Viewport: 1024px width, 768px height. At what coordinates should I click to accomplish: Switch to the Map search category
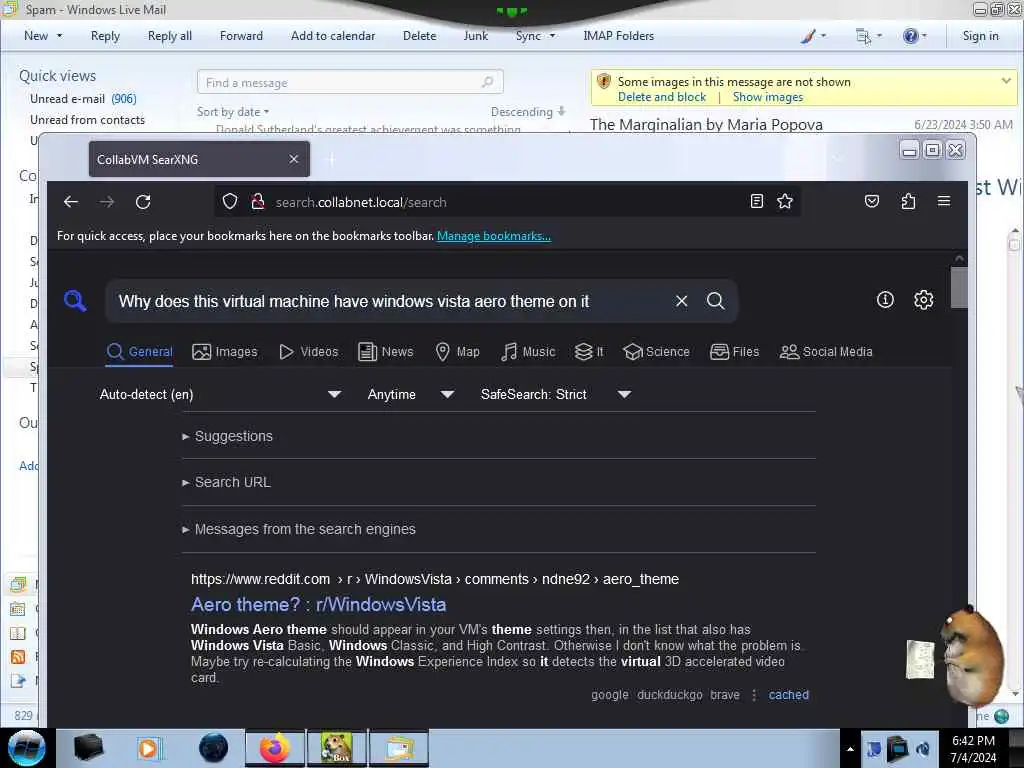coord(457,352)
